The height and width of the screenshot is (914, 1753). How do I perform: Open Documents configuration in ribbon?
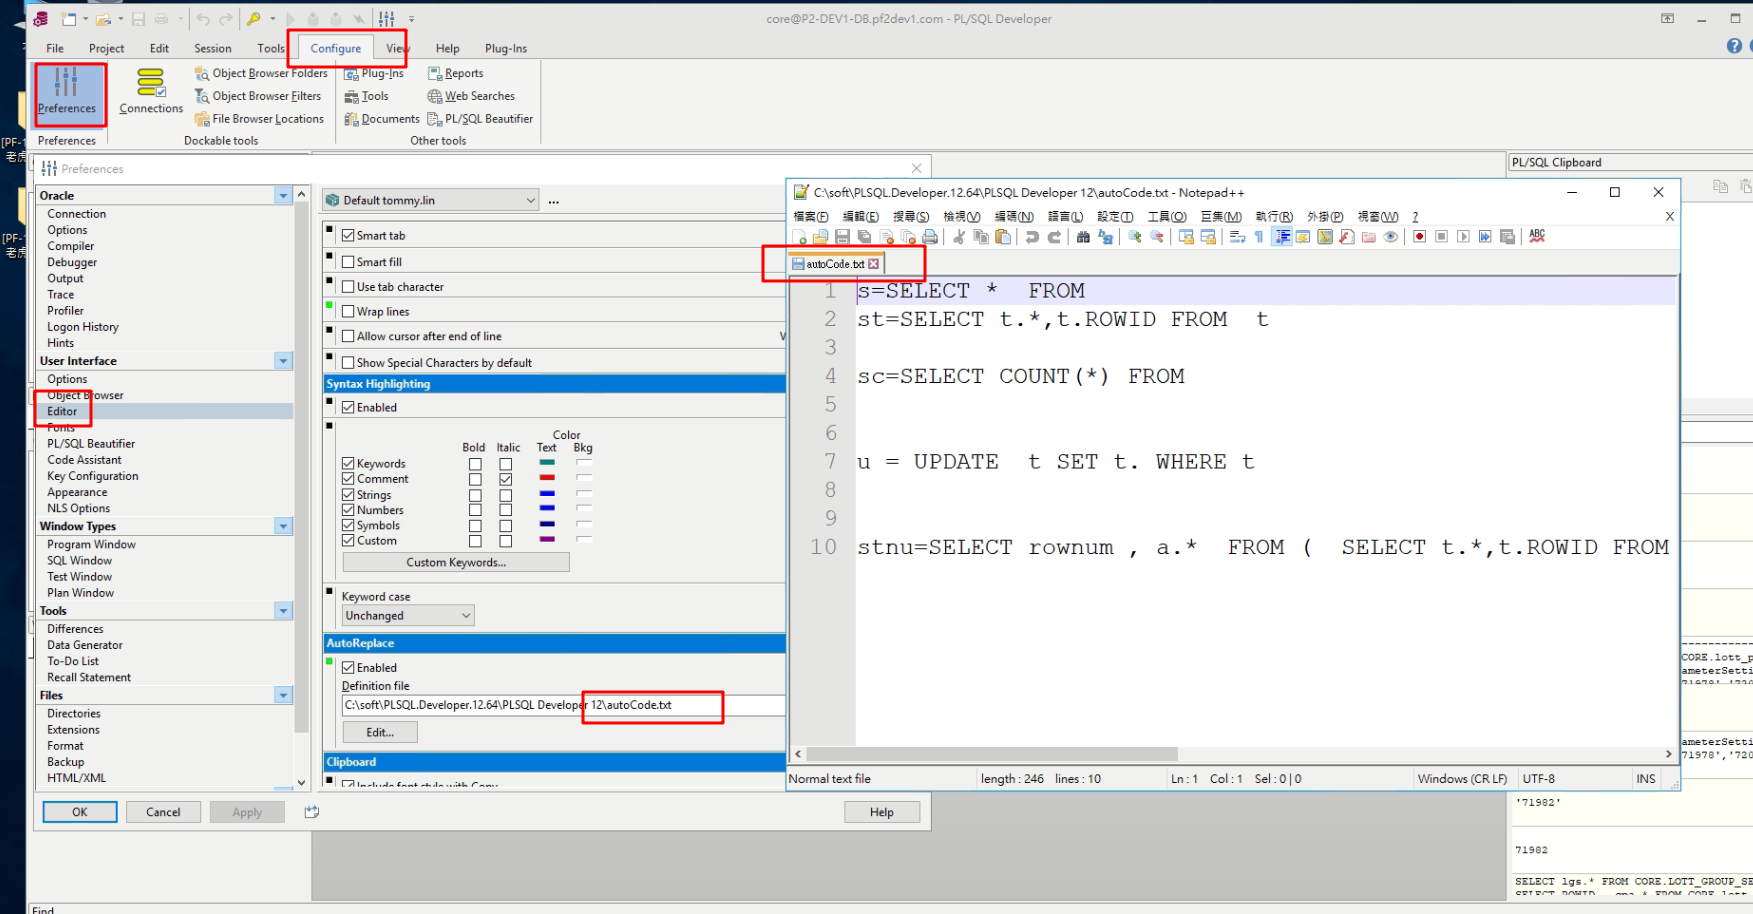(x=382, y=119)
